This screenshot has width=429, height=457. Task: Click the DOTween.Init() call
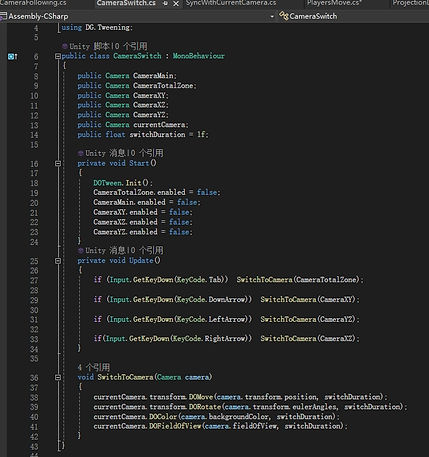tap(123, 183)
